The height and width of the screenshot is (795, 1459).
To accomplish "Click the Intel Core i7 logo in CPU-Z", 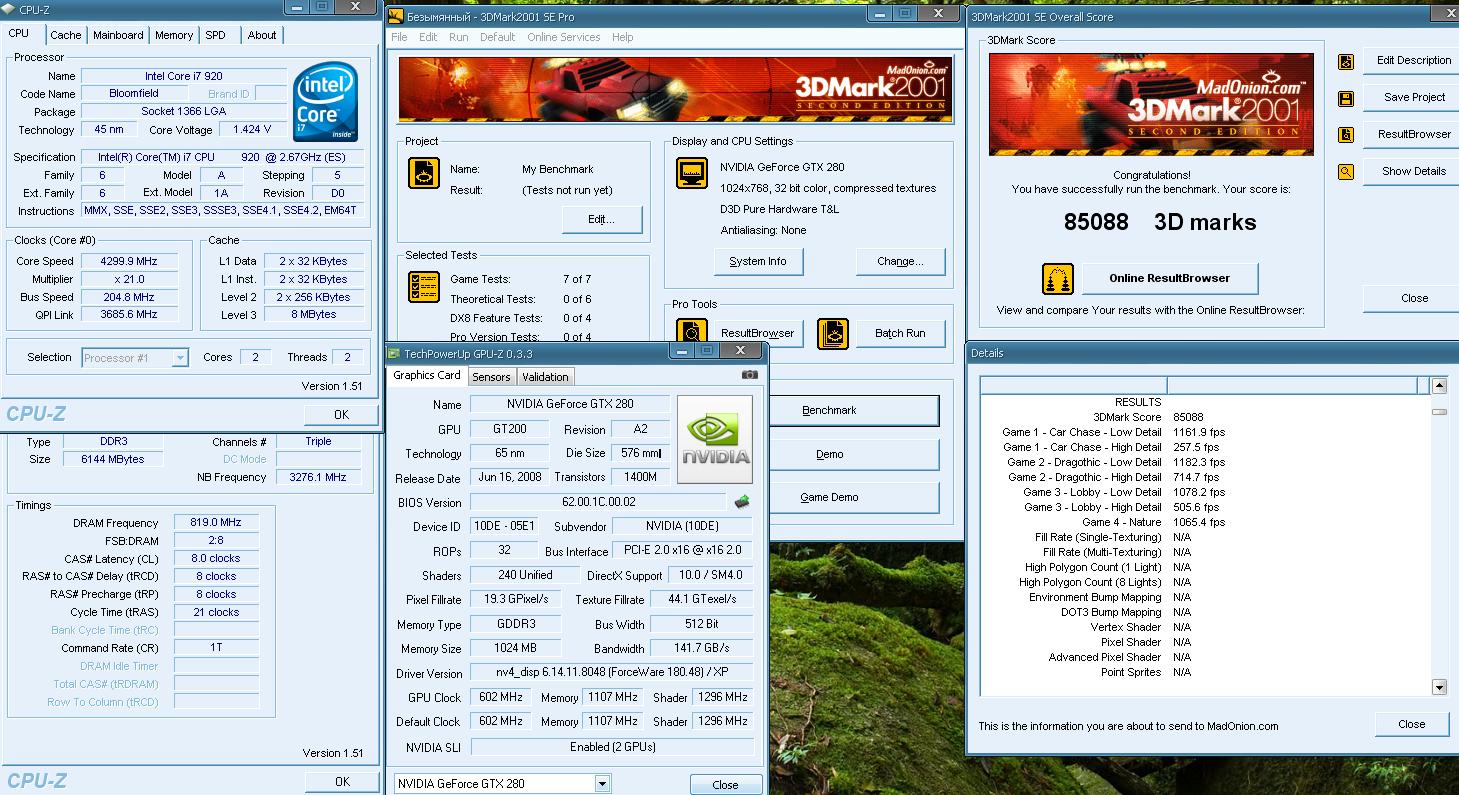I will click(x=326, y=102).
